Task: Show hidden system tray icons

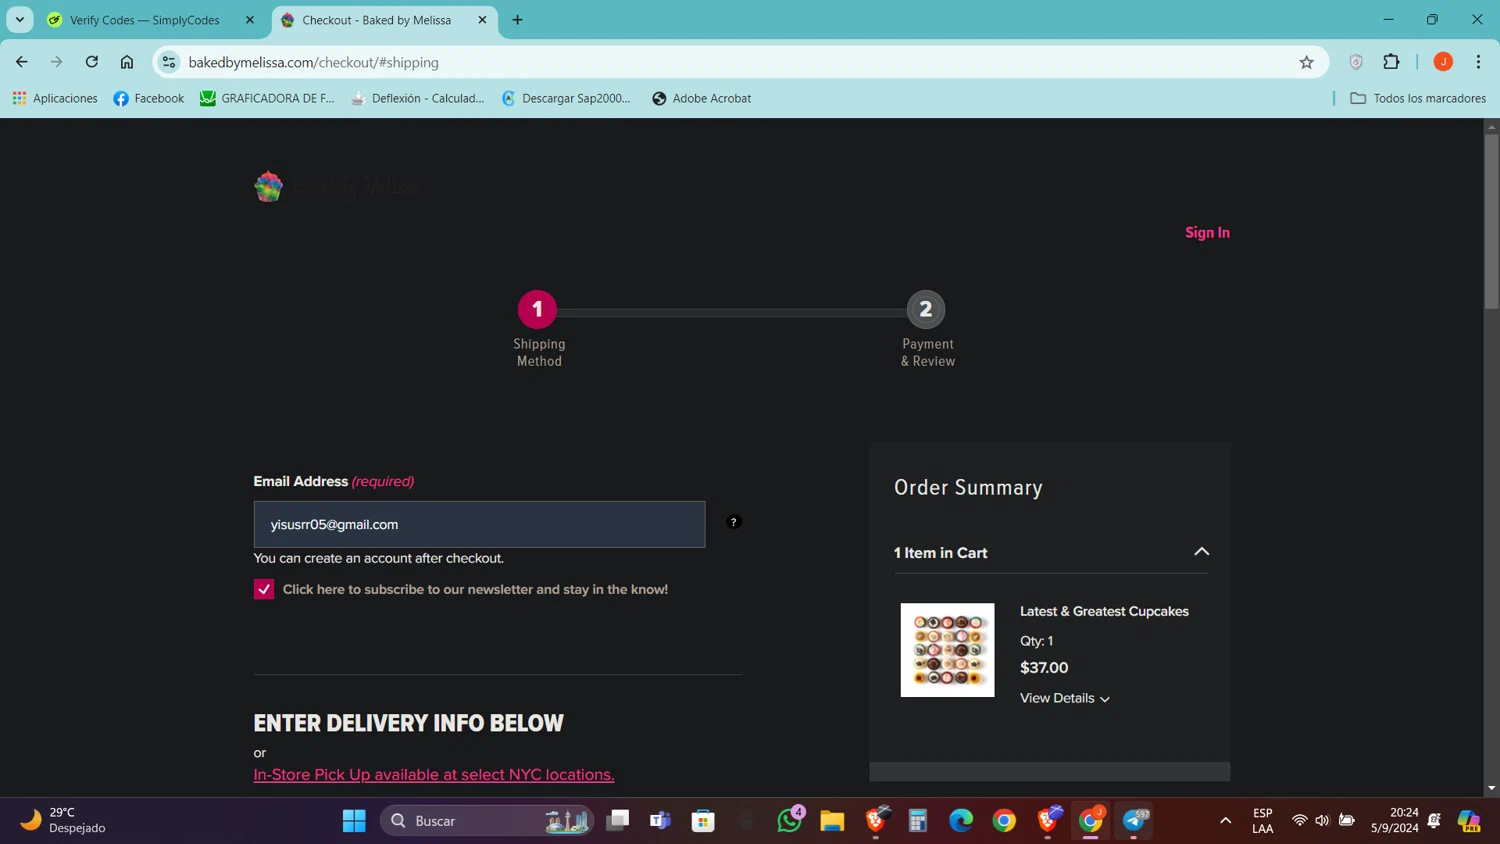Action: 1225,821
